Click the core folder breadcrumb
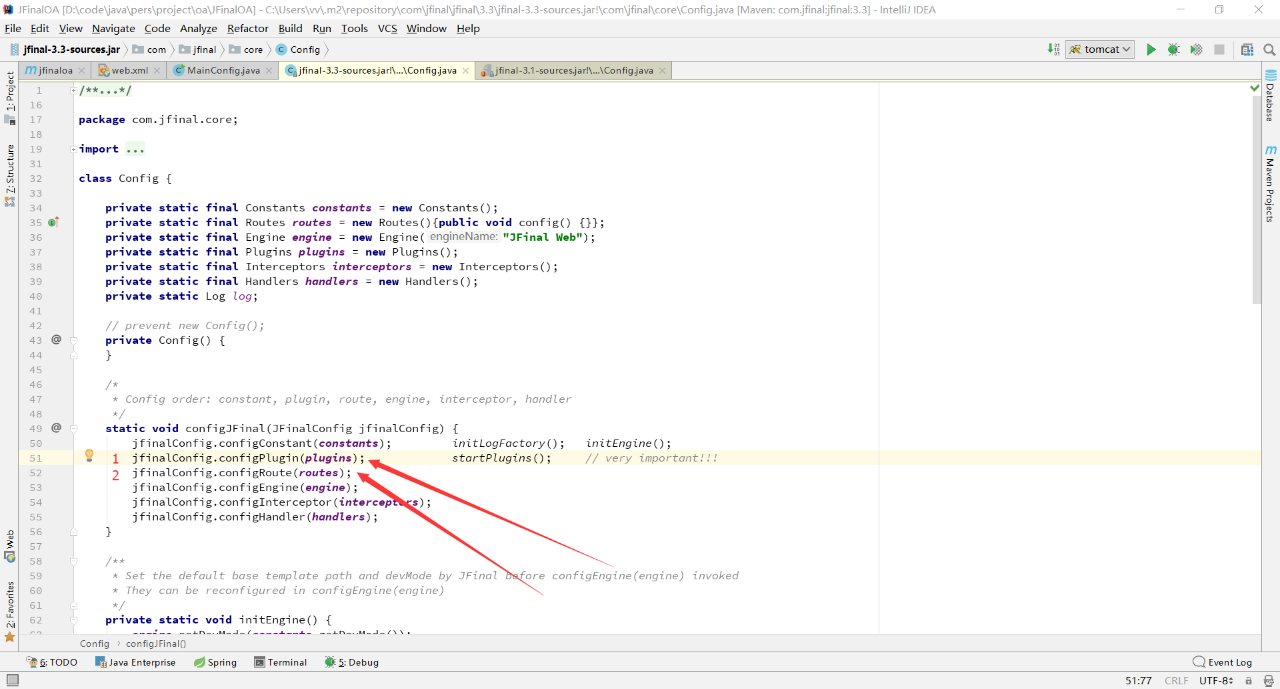 [246, 49]
